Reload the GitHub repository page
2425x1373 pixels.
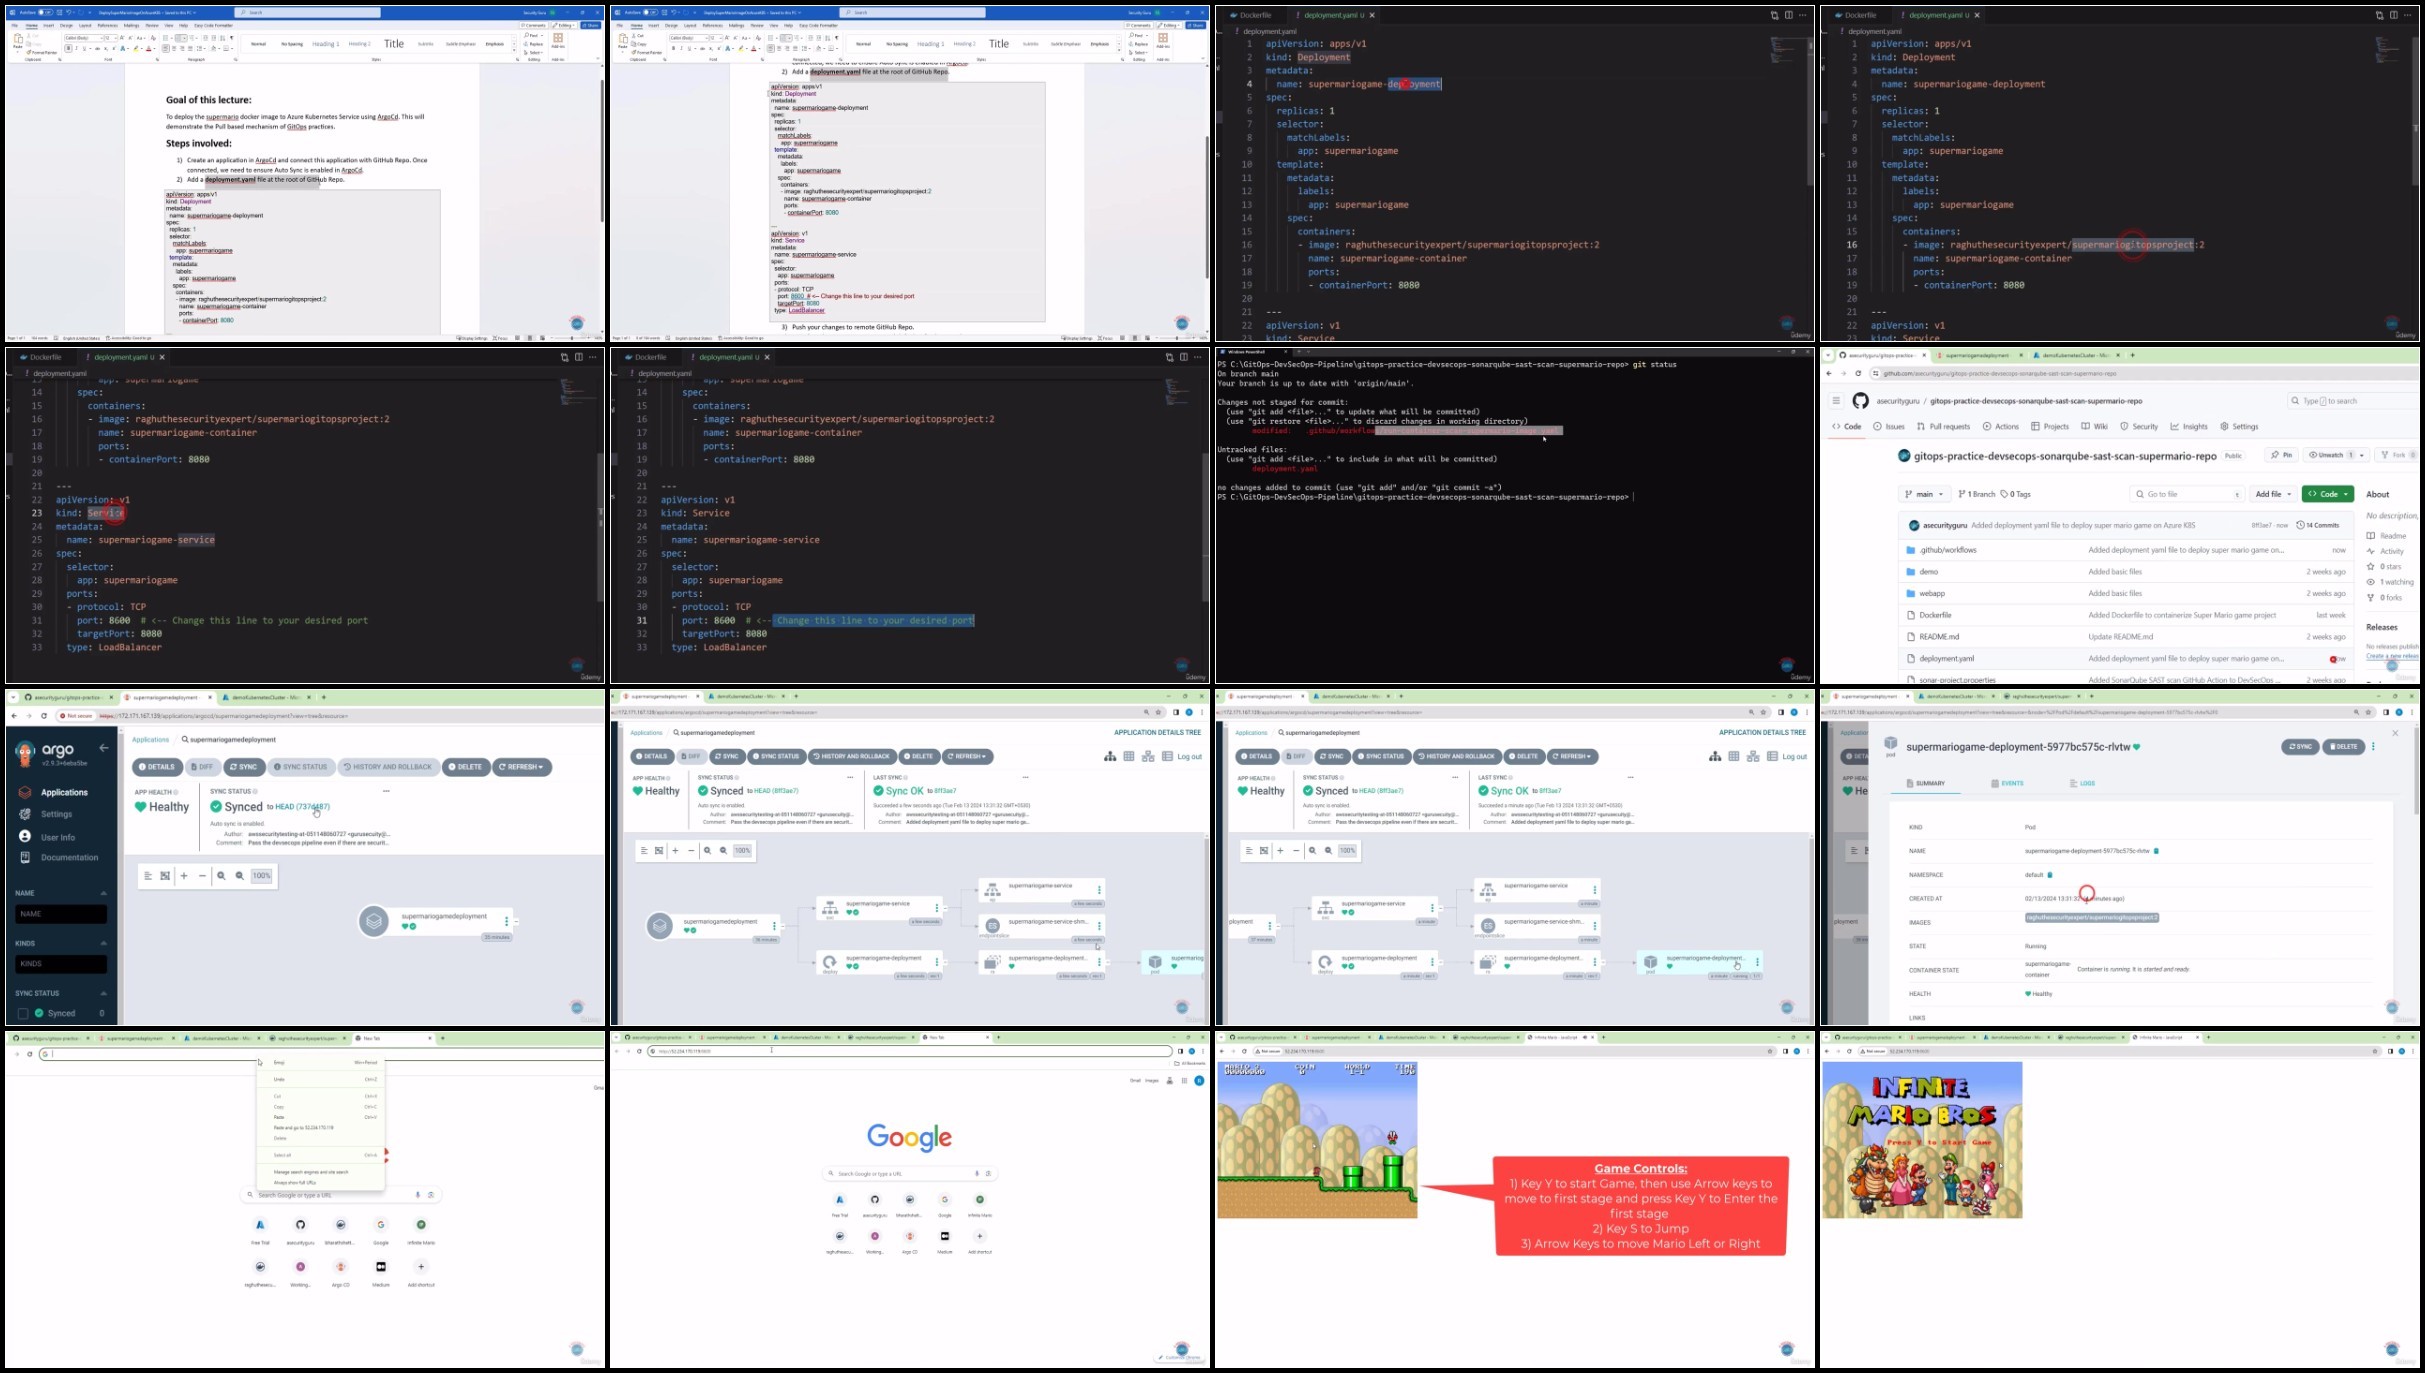coord(1858,374)
